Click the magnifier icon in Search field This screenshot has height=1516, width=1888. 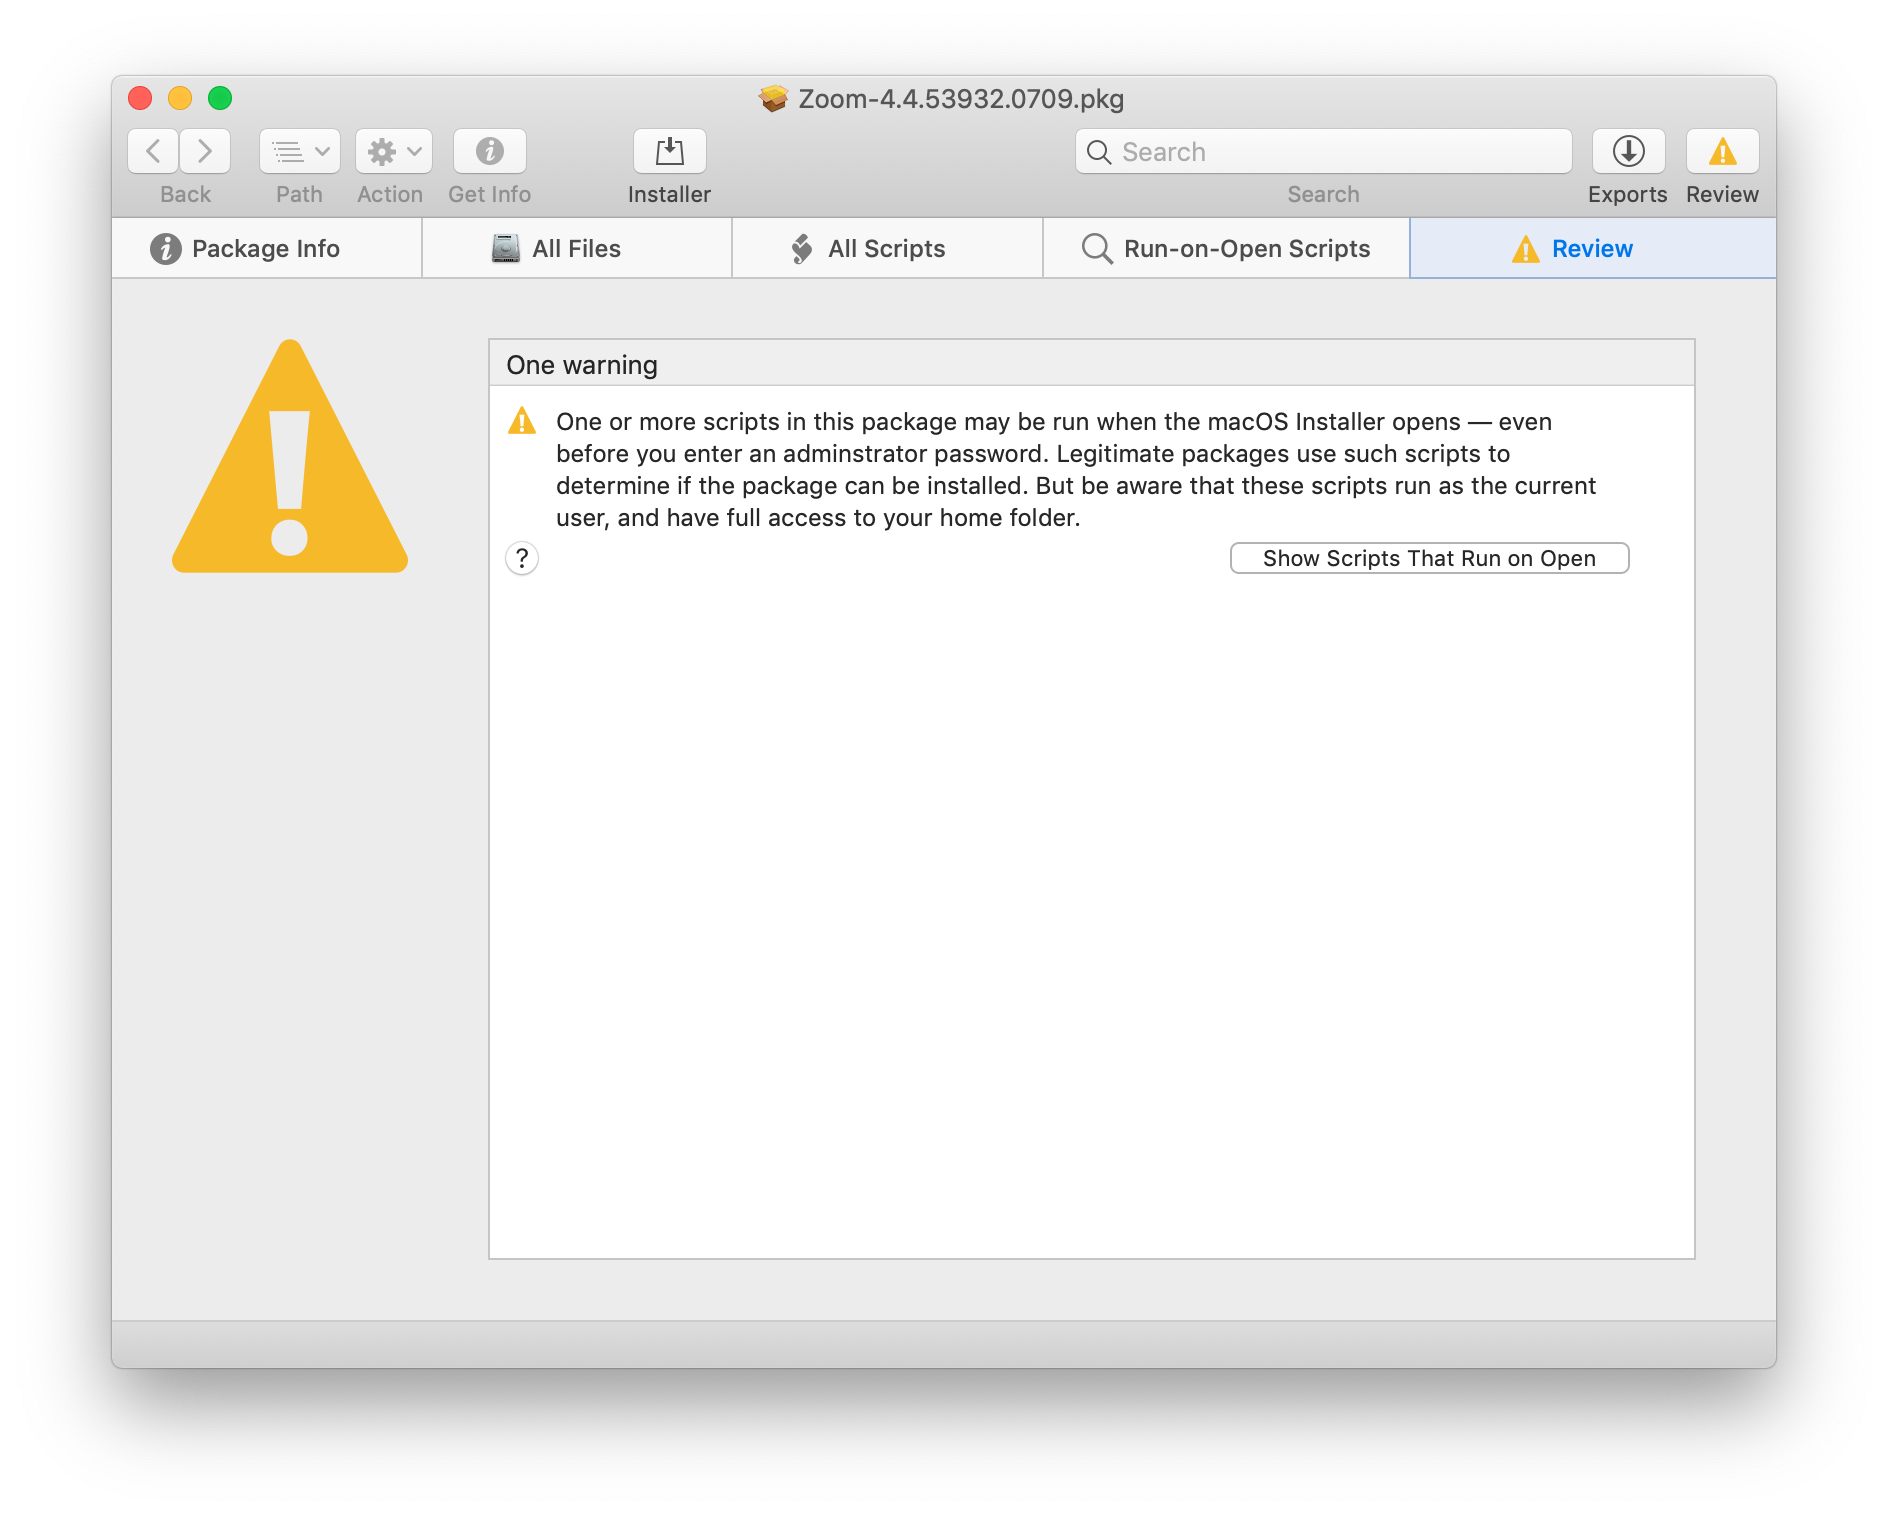[1099, 152]
